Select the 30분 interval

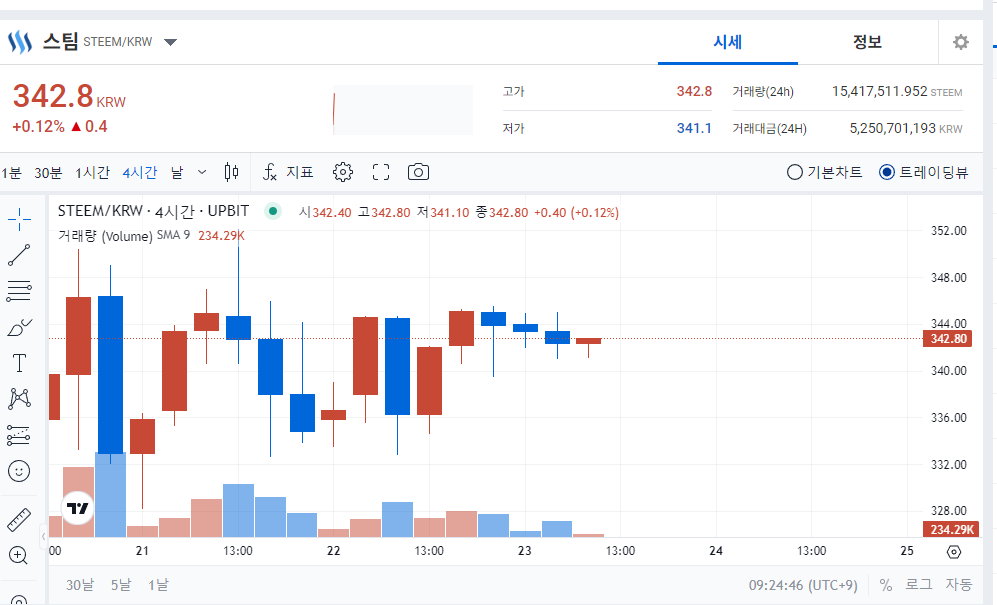48,172
